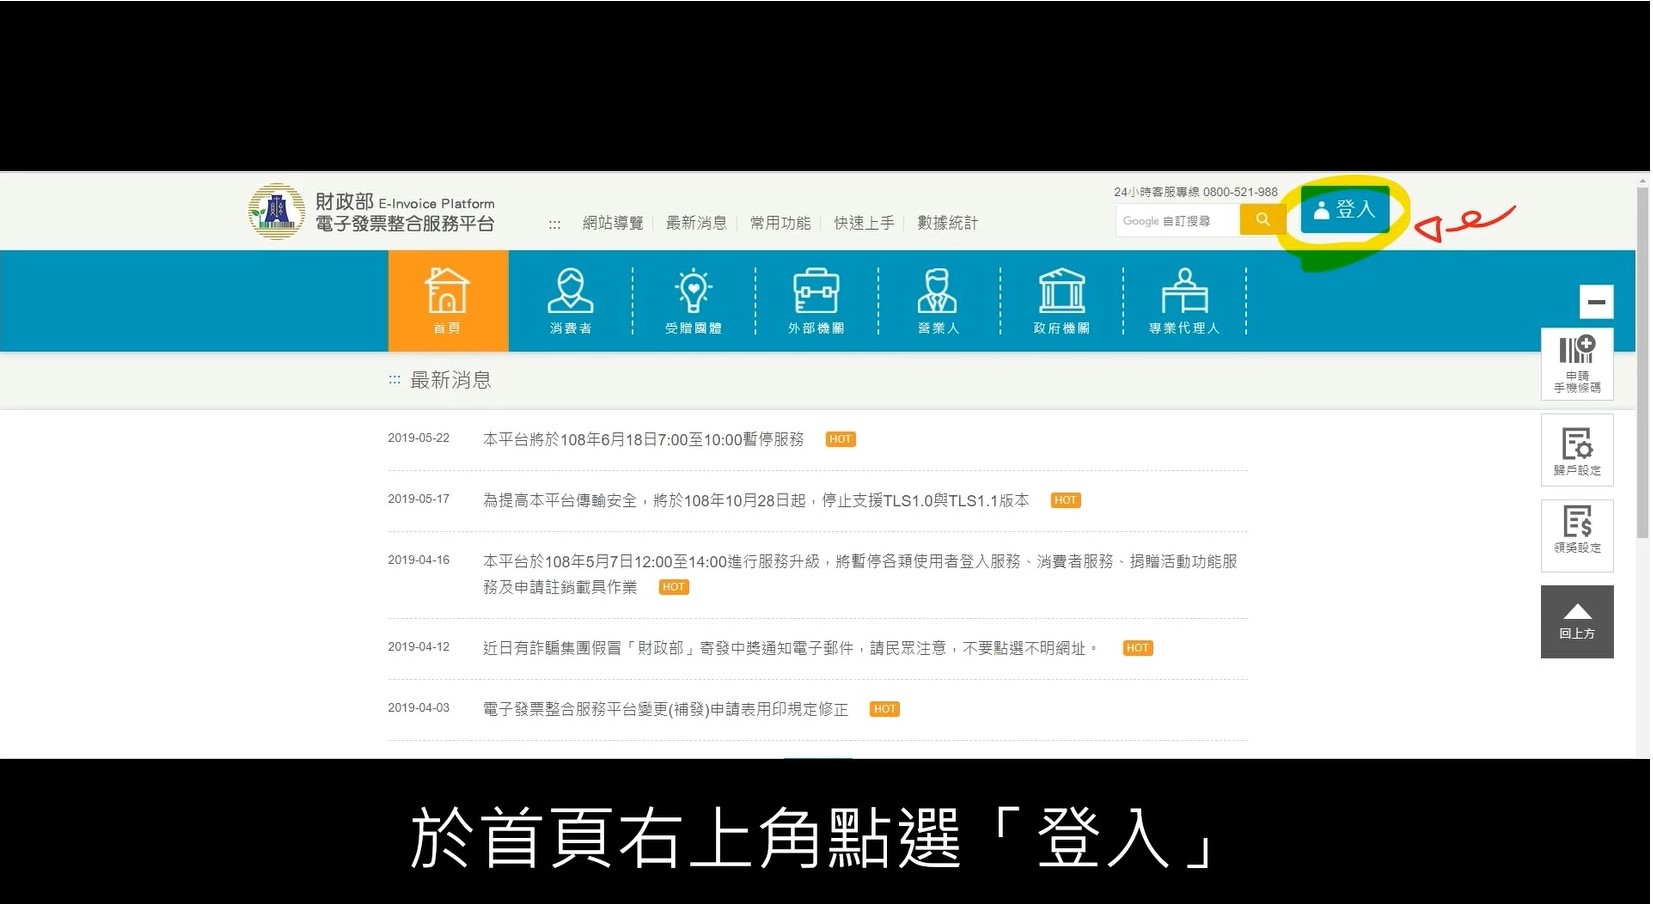Open the 2019-05-22 service suspension news link
Image resolution: width=1653 pixels, height=904 pixels.
pos(643,440)
